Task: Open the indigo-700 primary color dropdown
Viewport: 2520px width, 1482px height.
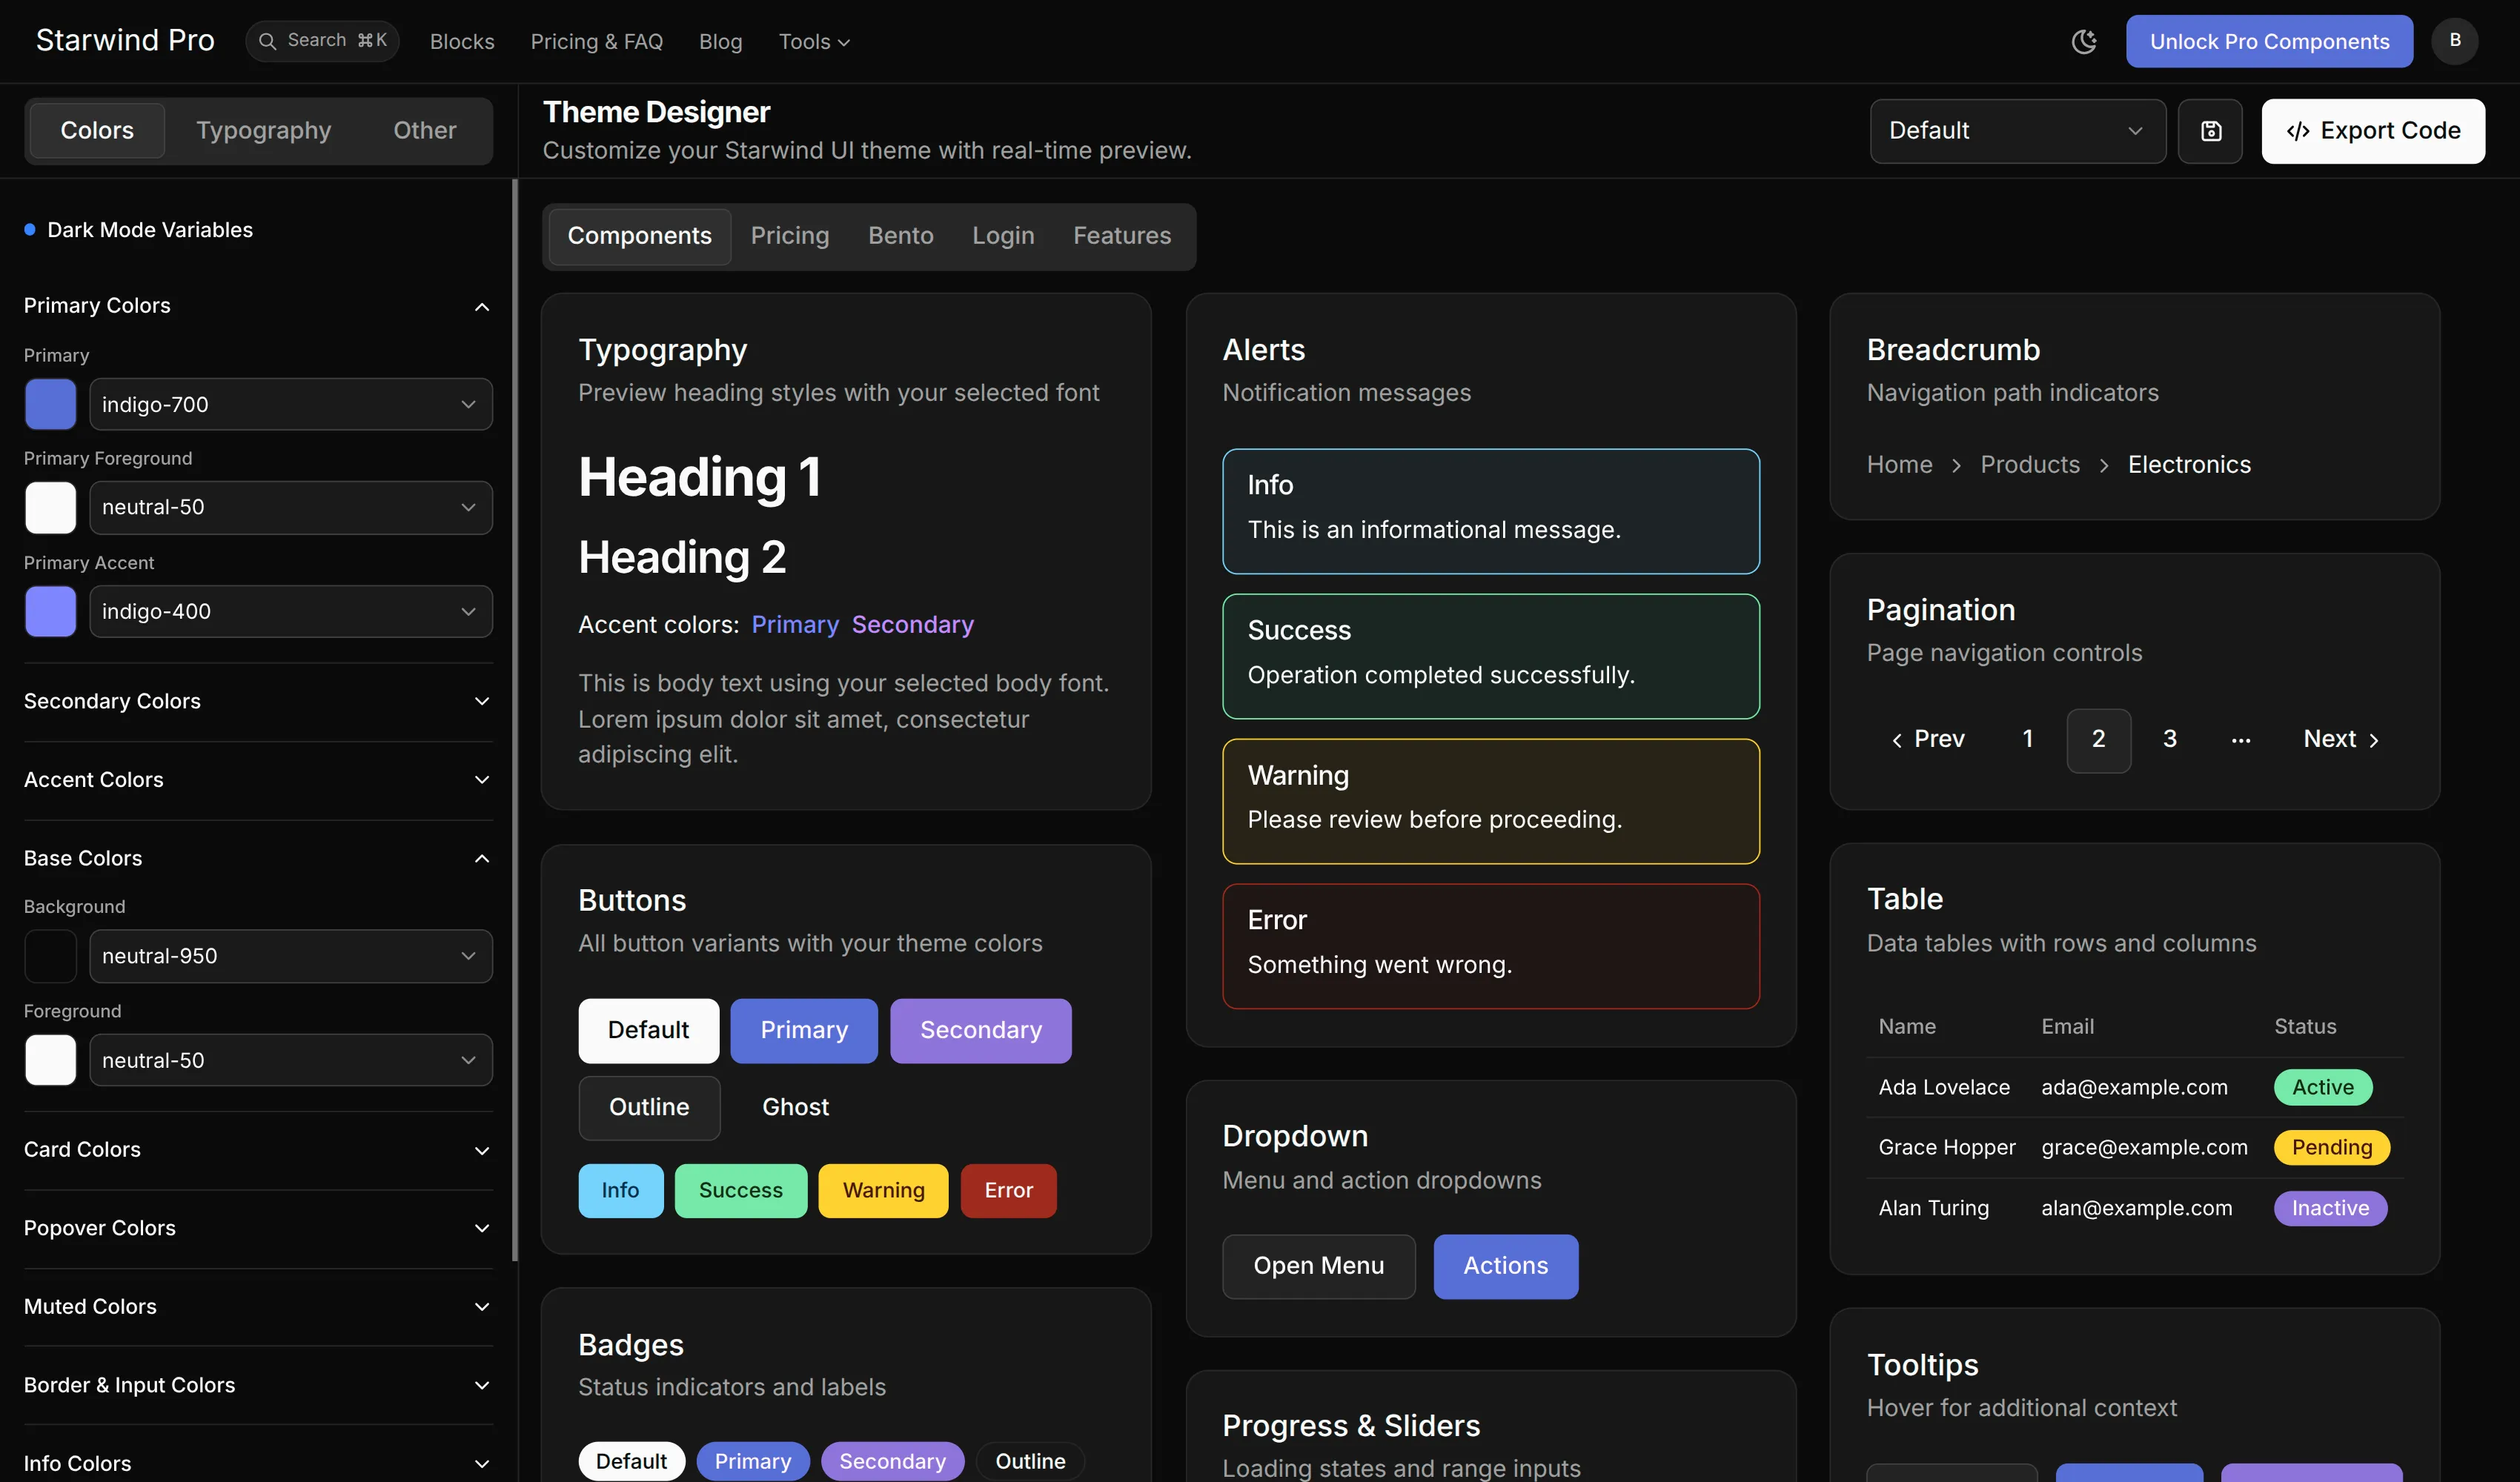Action: tap(290, 404)
